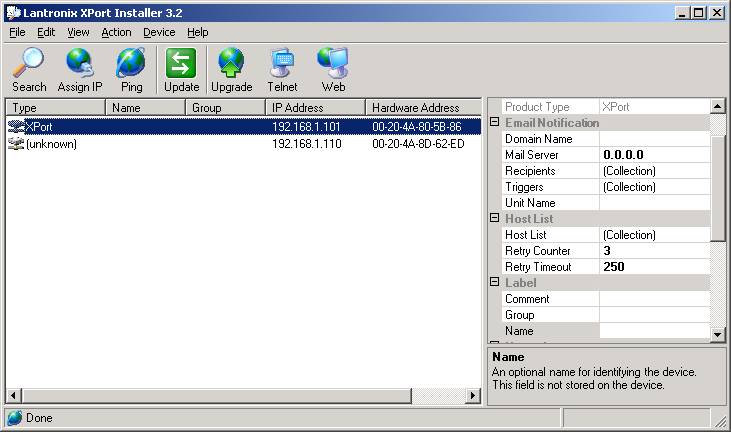Screen dimensions: 731x432
Task: Click the Mail Server property label
Action: [x=531, y=155]
